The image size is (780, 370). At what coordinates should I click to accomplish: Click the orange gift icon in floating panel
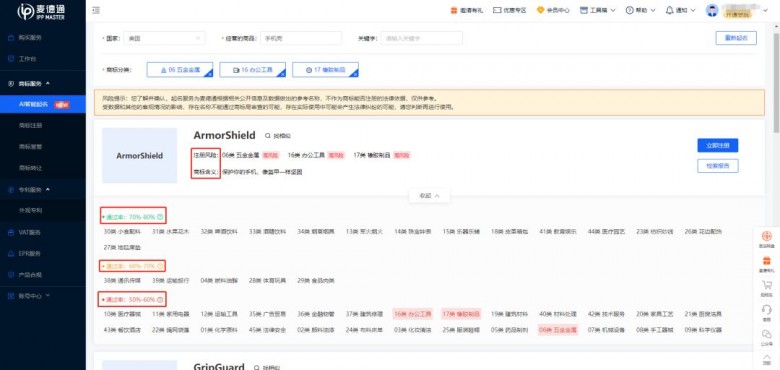pyautogui.click(x=767, y=261)
